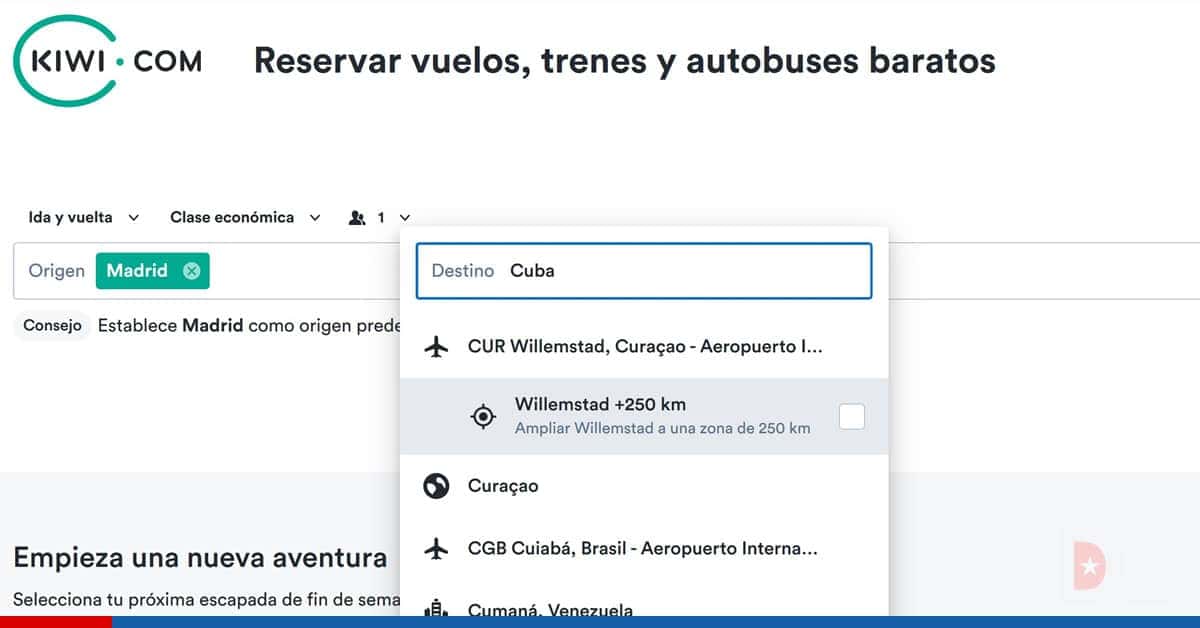
Task: Click the green Madrid origin tag
Action: [x=153, y=271]
